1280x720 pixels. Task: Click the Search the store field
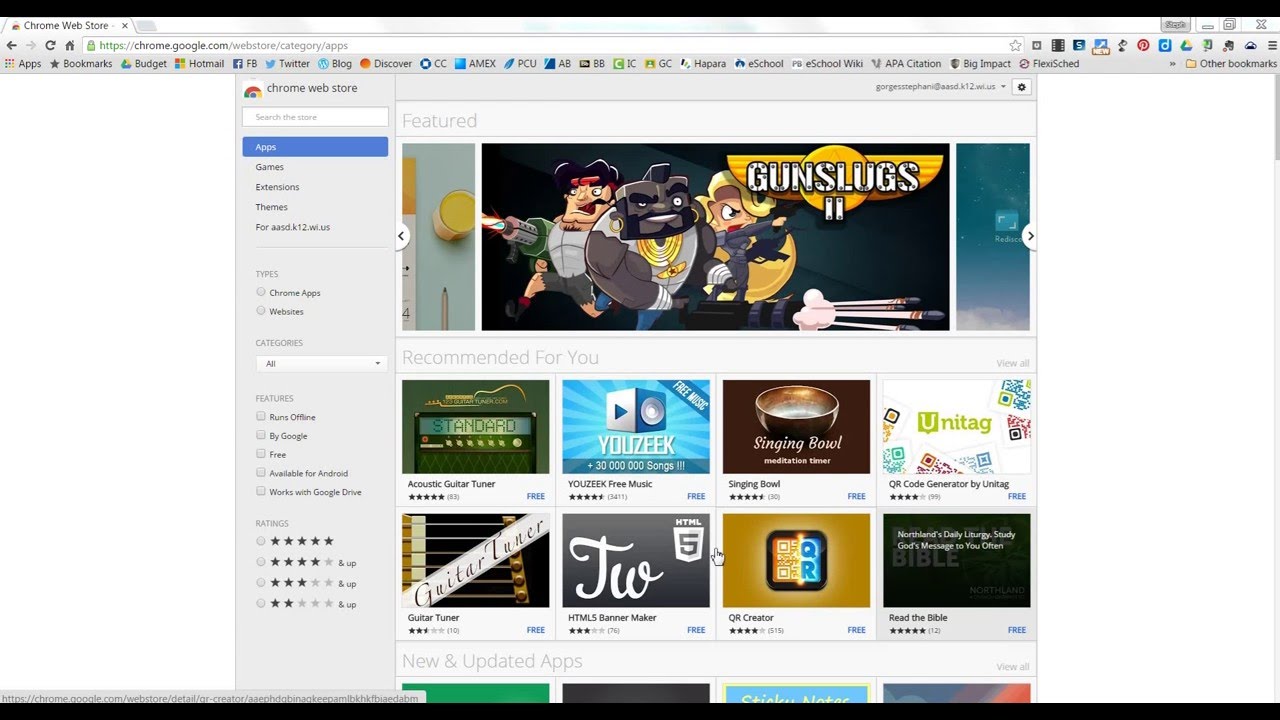click(x=315, y=117)
